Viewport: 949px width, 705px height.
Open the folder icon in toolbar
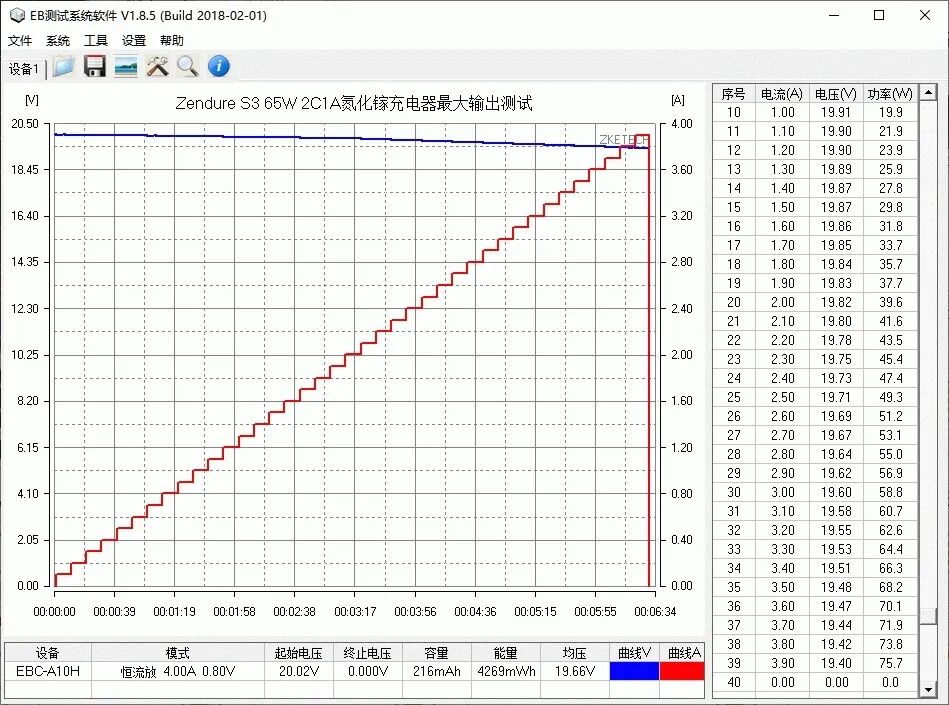coord(63,67)
